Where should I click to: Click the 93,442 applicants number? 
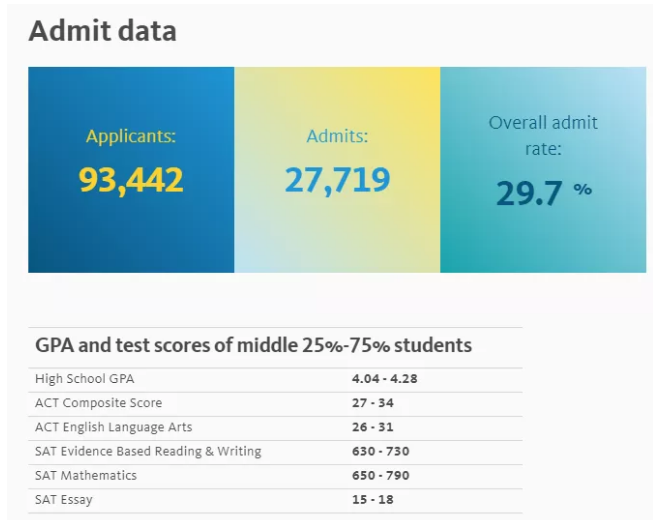[x=131, y=180]
